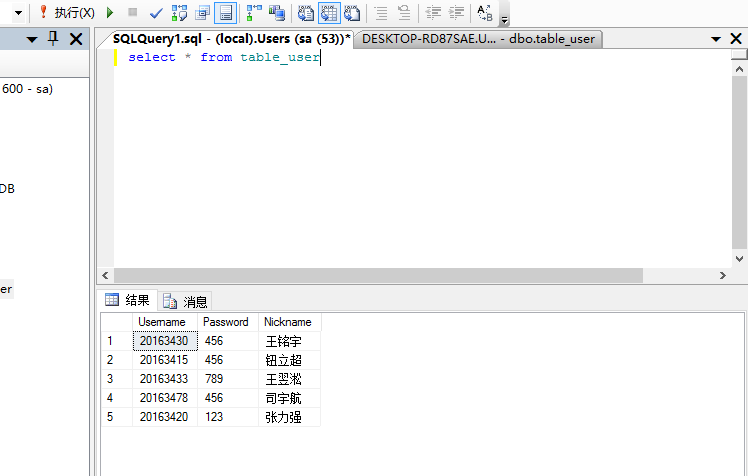Specify values for template parameters icon

click(485, 13)
